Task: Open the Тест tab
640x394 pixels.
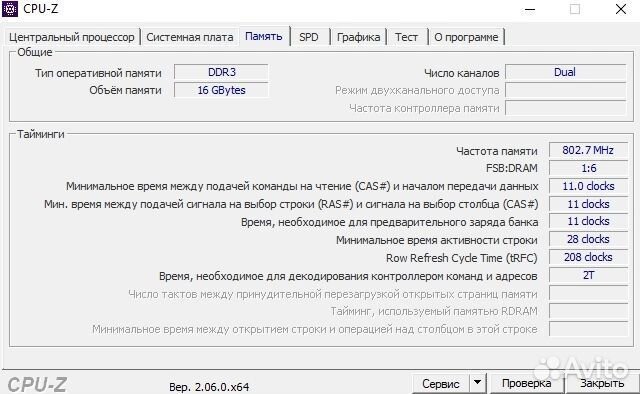Action: (406, 37)
